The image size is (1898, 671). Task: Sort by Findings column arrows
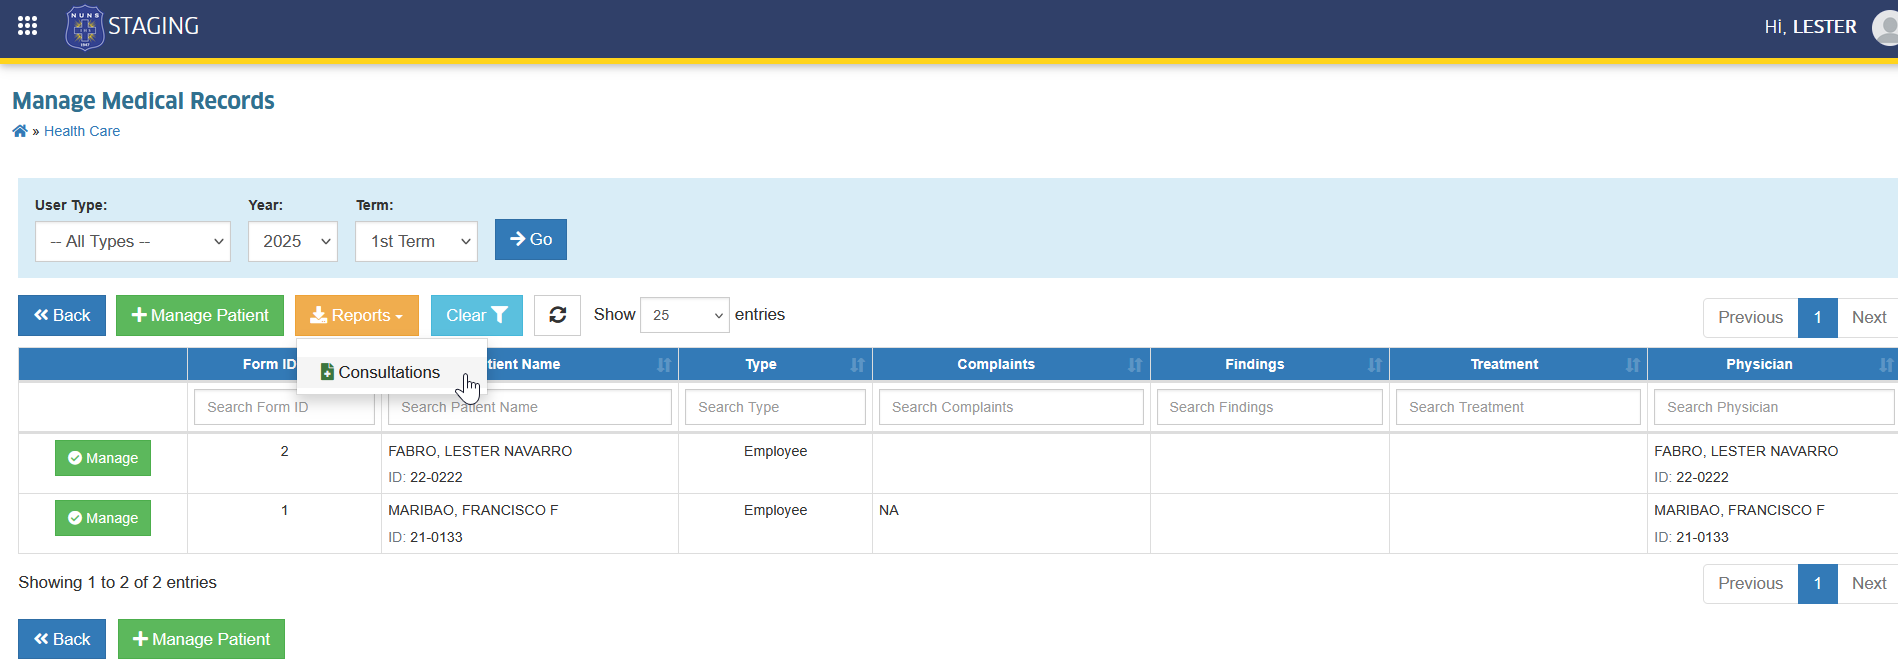coord(1374,365)
